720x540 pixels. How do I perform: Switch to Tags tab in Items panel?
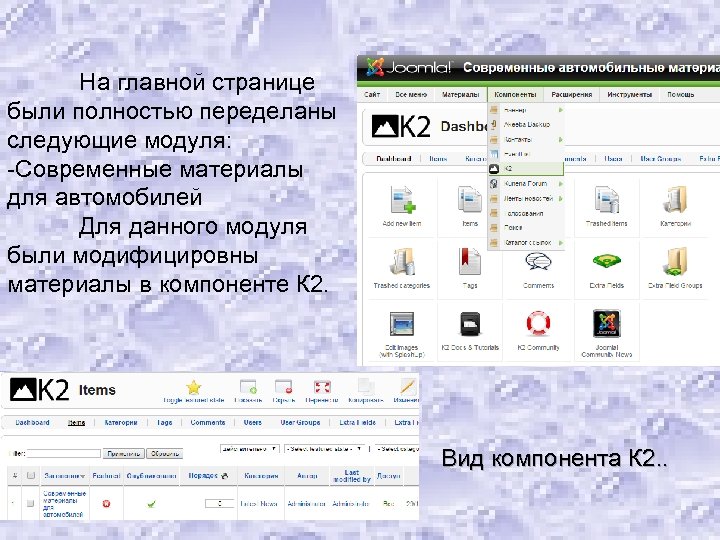click(x=164, y=422)
